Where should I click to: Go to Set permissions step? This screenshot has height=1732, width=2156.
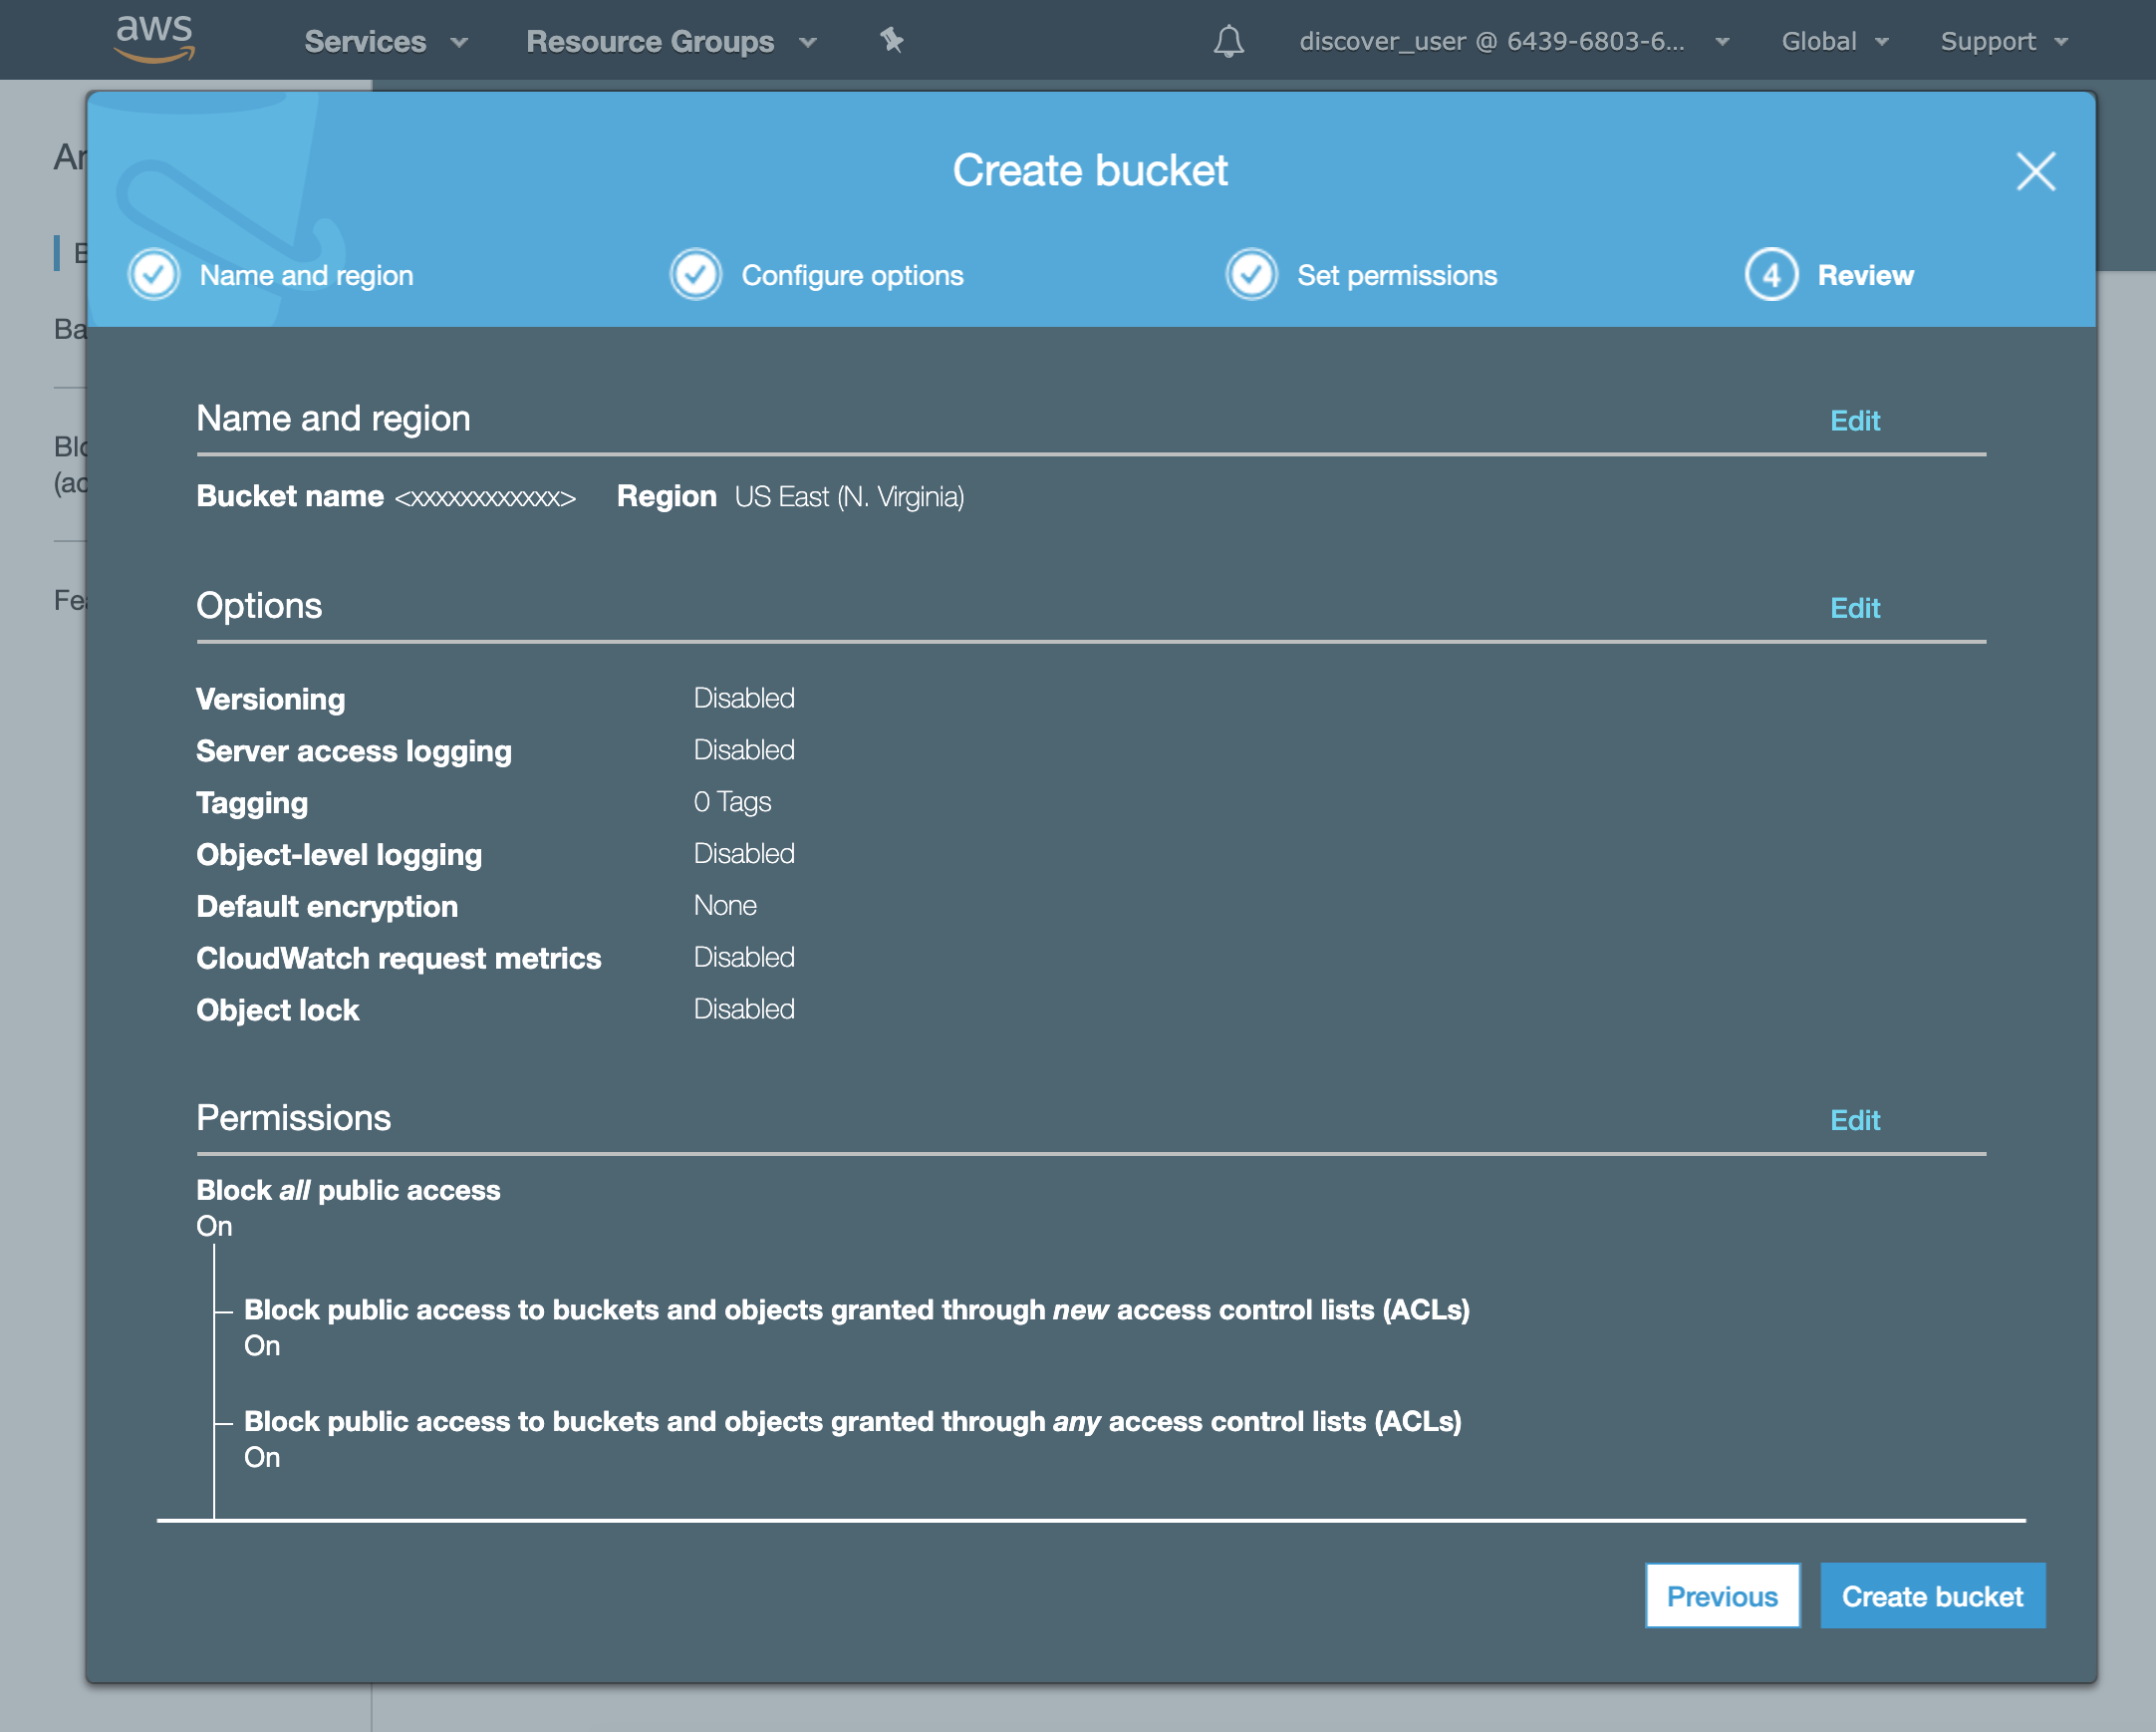(x=1396, y=275)
